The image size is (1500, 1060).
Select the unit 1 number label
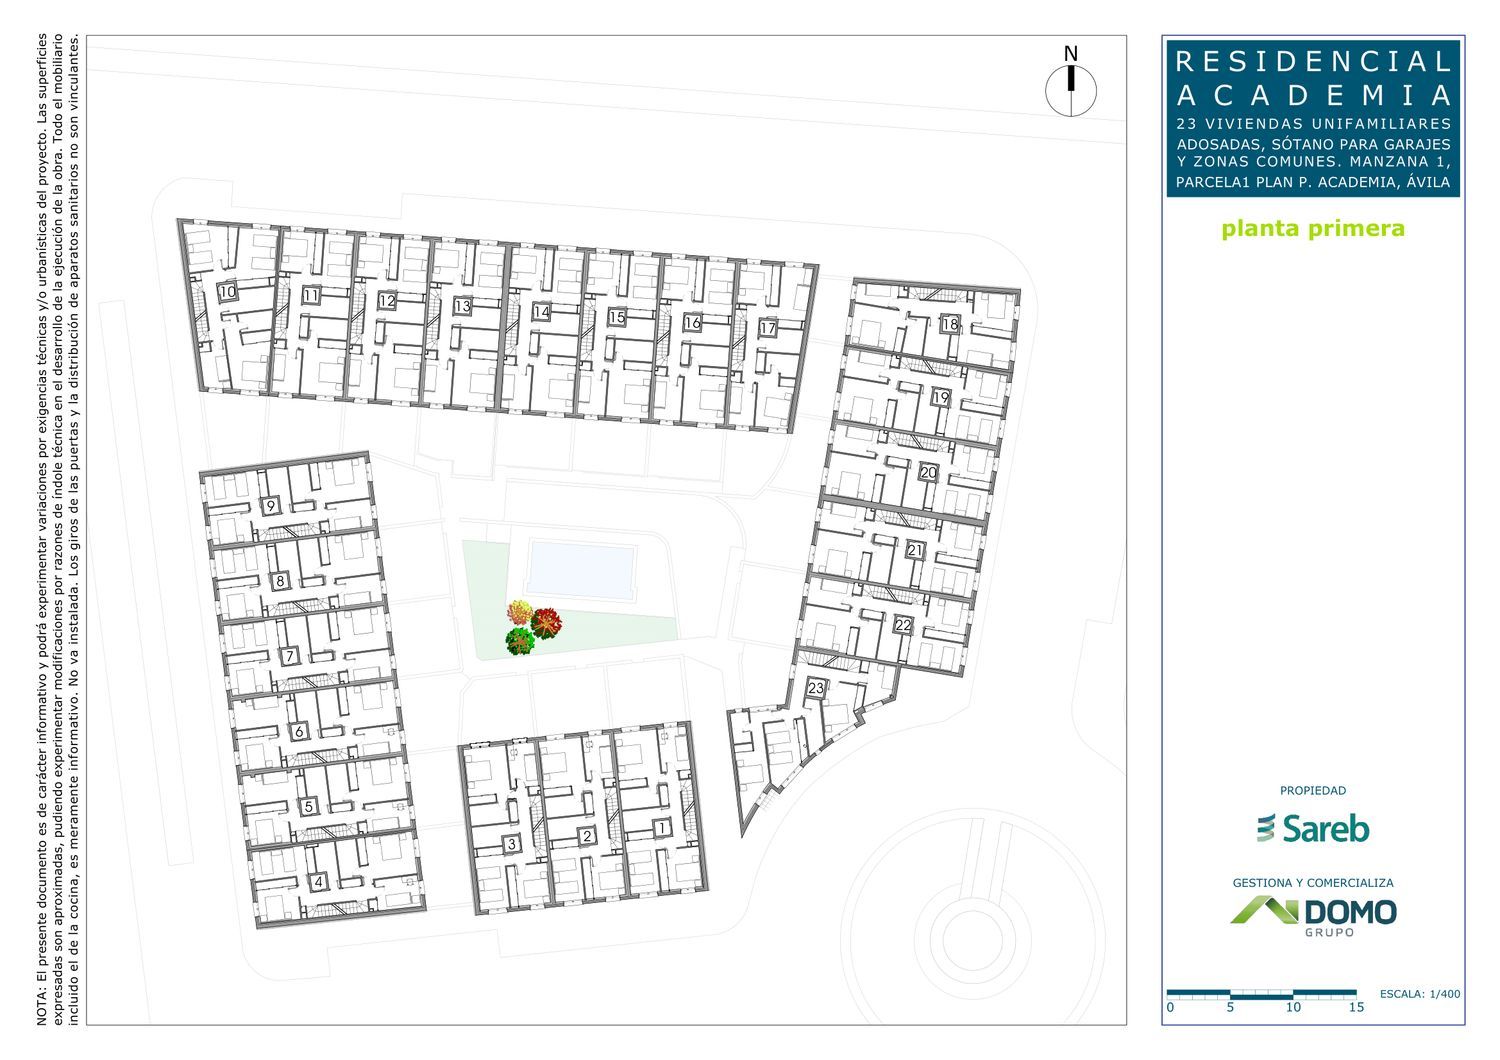pyautogui.click(x=662, y=828)
